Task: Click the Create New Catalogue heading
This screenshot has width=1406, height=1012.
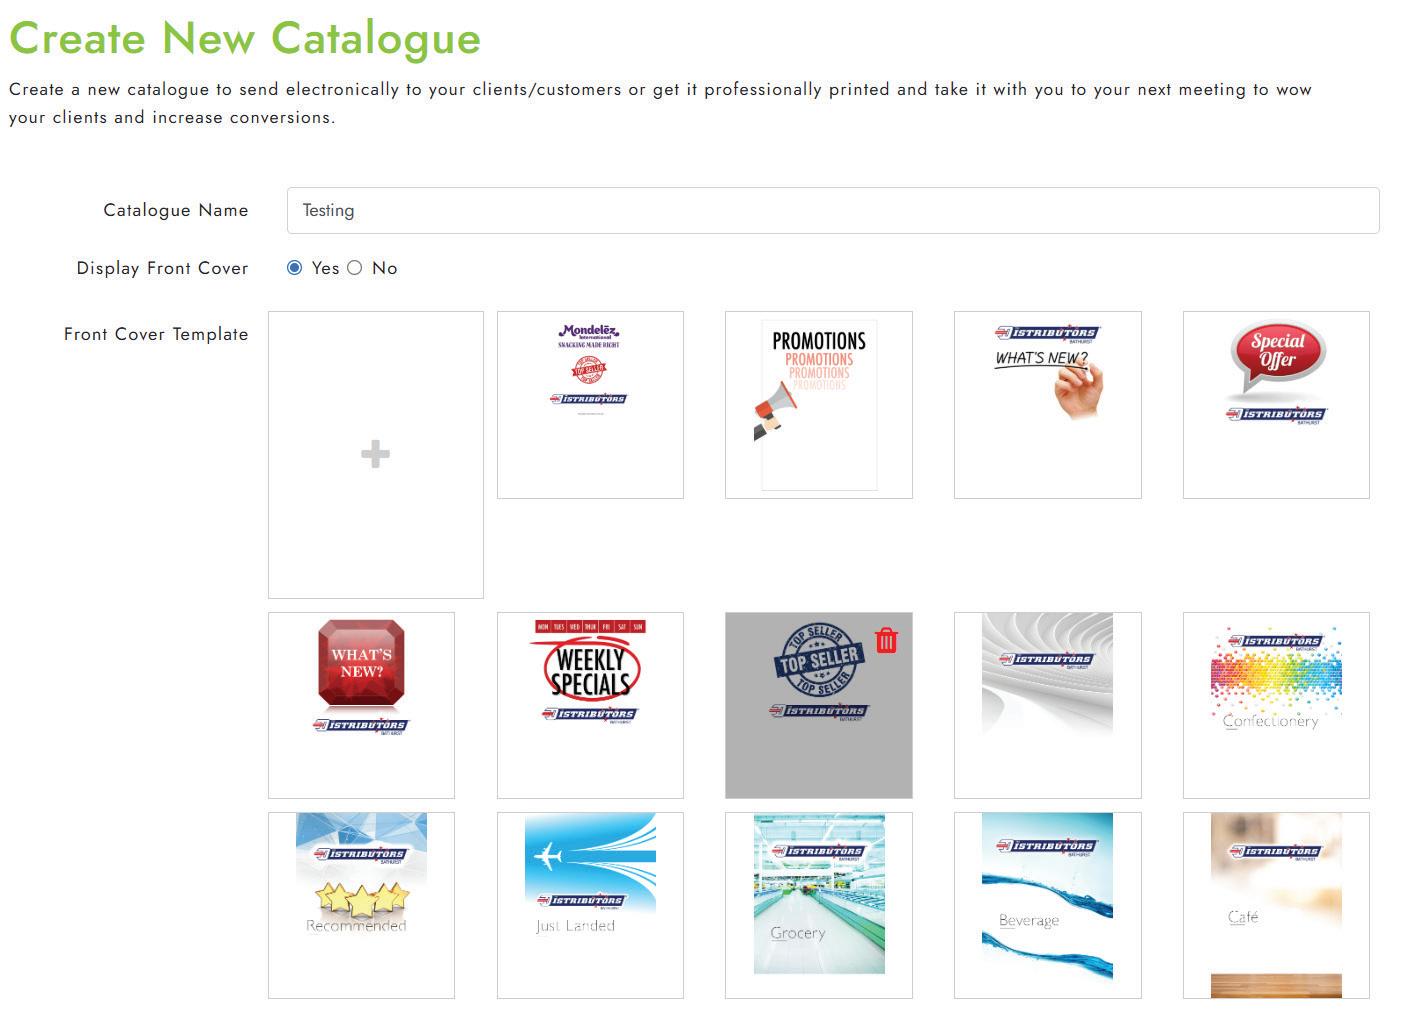Action: tap(245, 38)
